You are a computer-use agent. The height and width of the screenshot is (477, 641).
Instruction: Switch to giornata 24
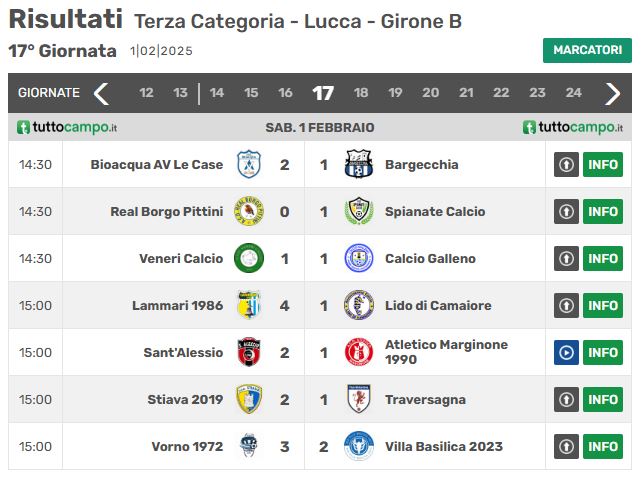pos(574,93)
